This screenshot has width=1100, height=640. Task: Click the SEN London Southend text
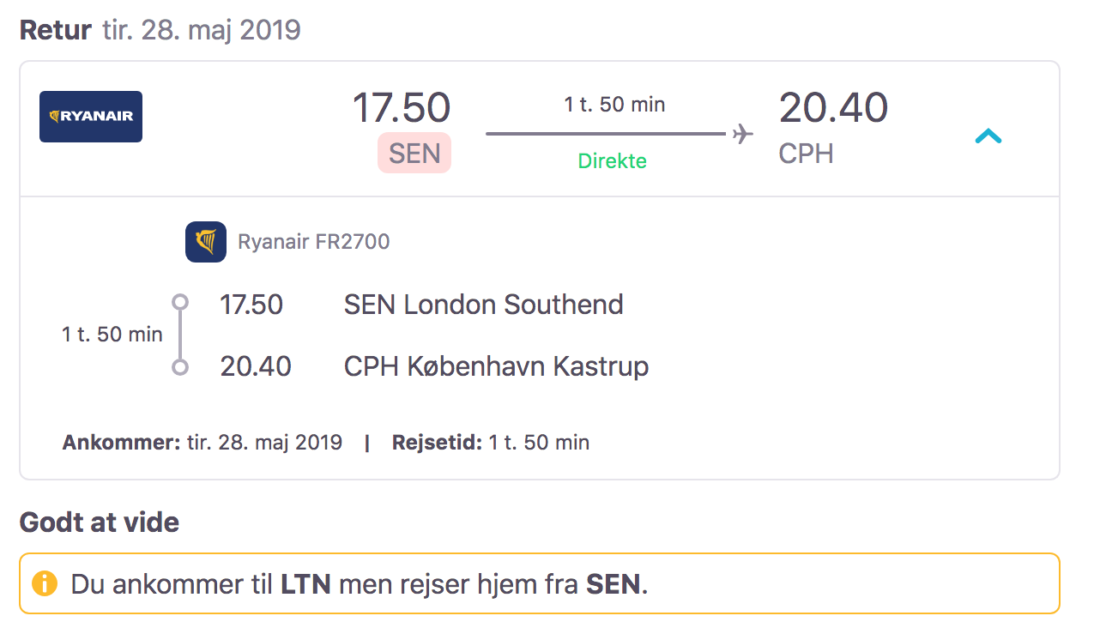click(x=483, y=305)
